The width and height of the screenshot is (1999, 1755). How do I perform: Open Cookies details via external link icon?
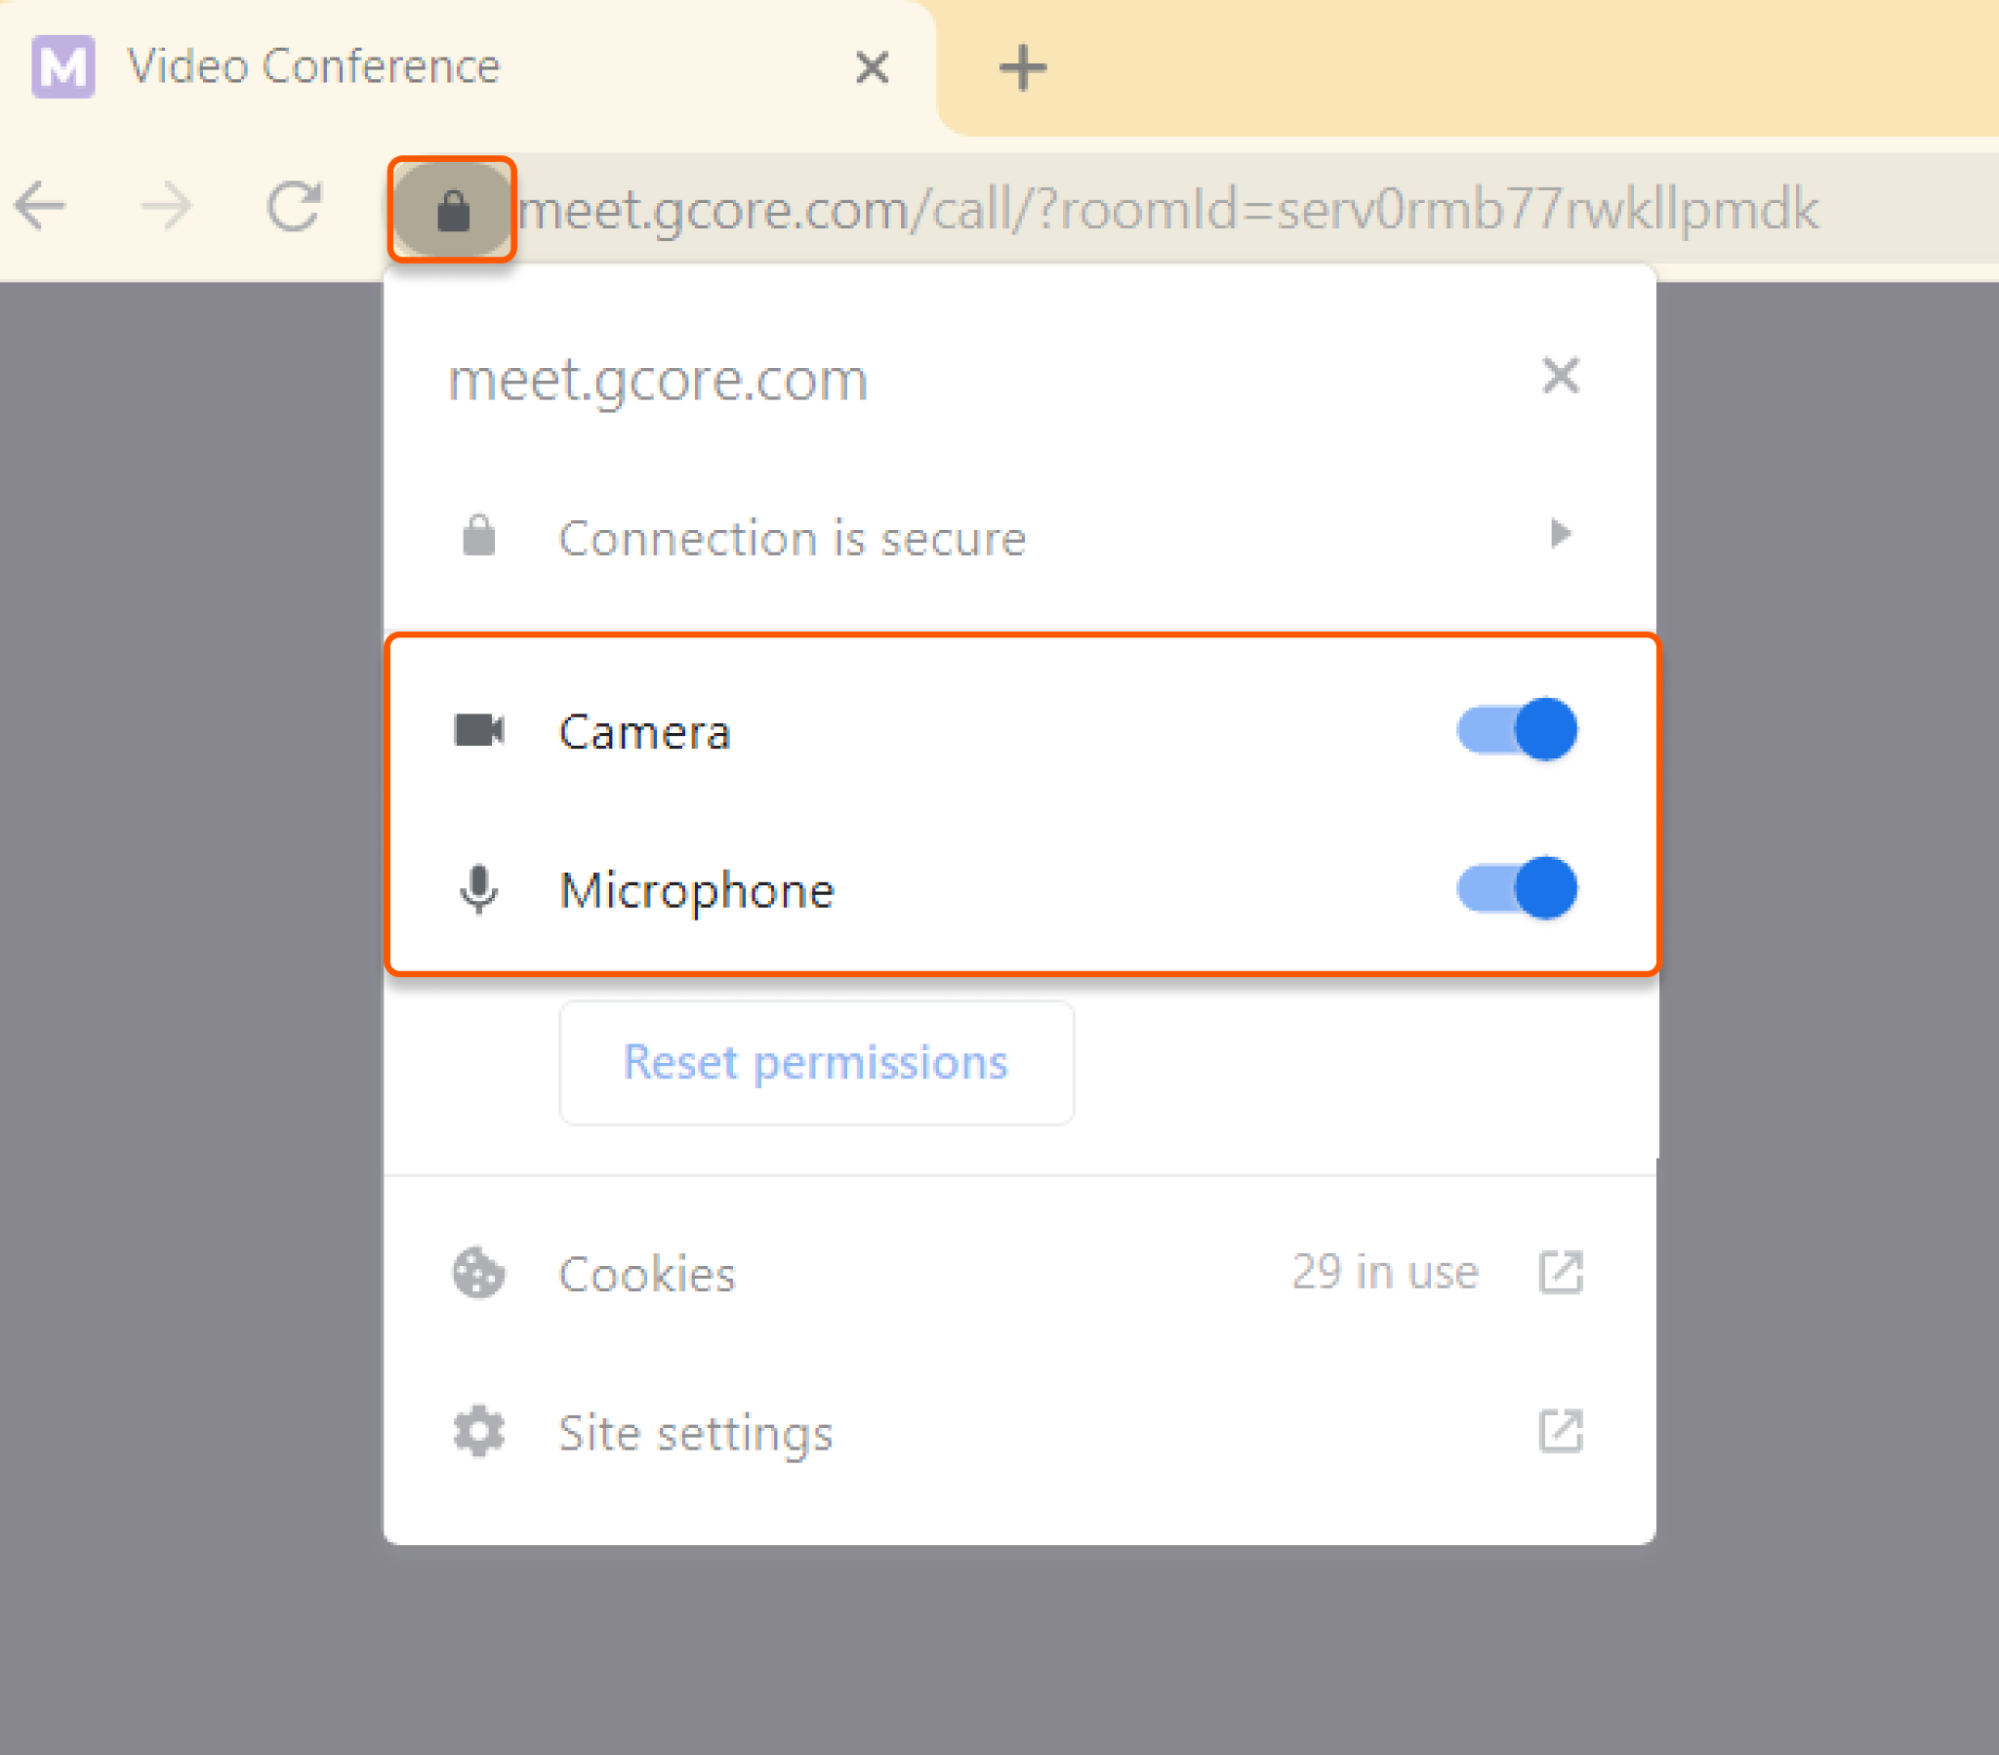point(1561,1272)
